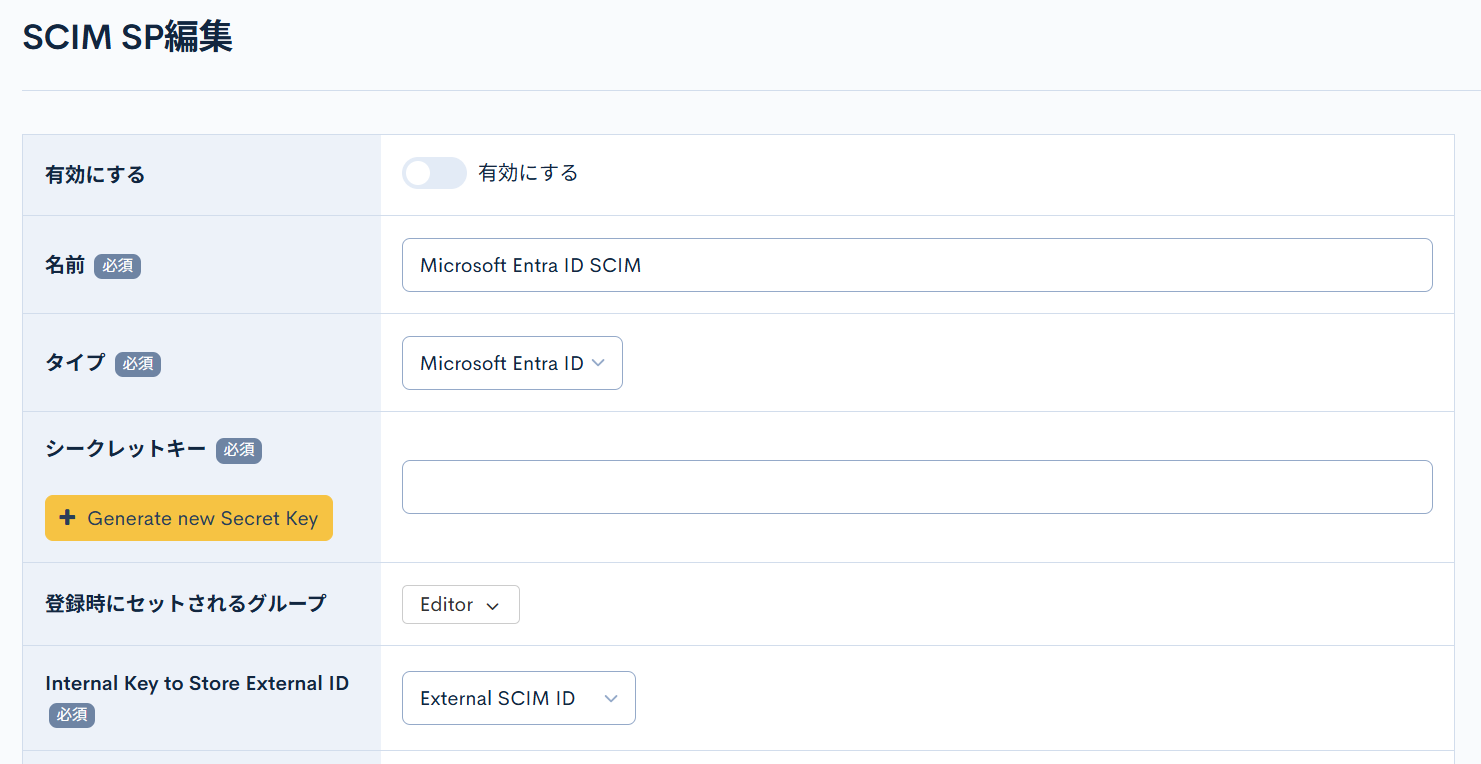The image size is (1481, 764).
Task: Click the arrow icon in Editor dropdown
Action: tap(492, 606)
